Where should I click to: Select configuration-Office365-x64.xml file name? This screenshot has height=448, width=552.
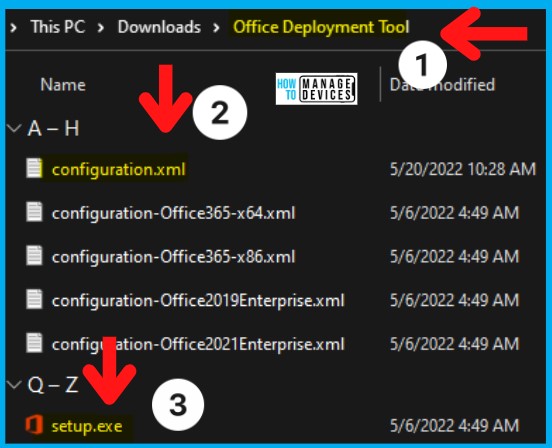tap(173, 213)
